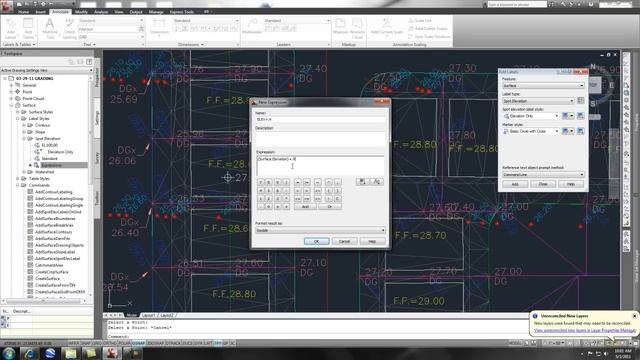Toggle GRID display in status bar
Viewport: 640px width, 360px height.
coord(97,343)
